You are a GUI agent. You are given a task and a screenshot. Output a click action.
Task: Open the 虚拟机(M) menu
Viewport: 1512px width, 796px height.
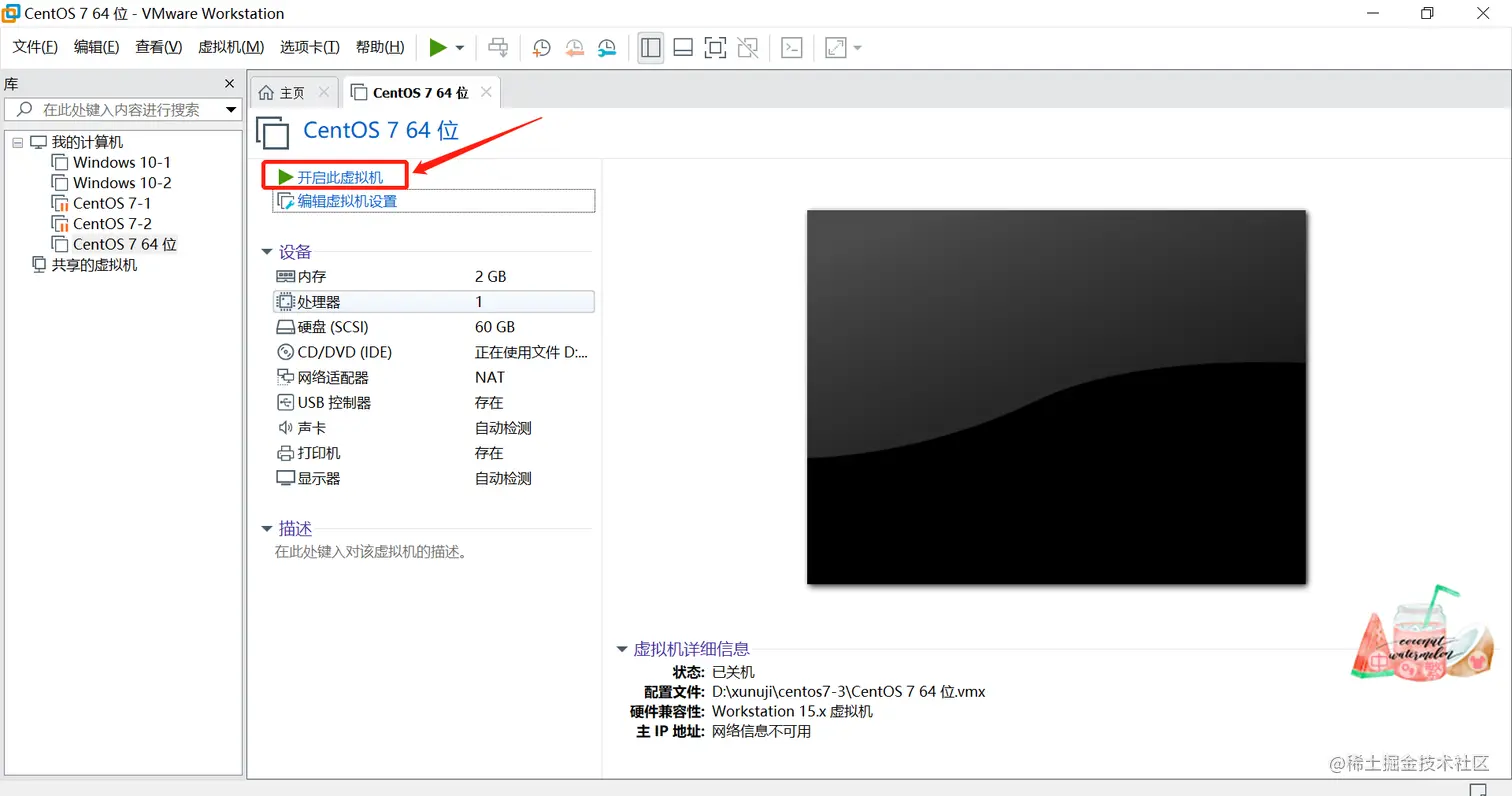click(x=231, y=47)
